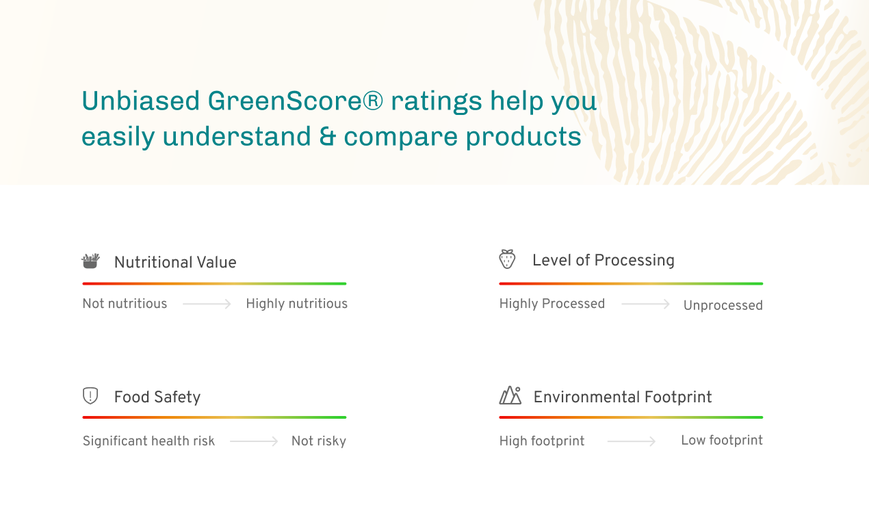Click the arrow after Not nutritious
Viewport: 869px width, 520px height.
(x=207, y=304)
